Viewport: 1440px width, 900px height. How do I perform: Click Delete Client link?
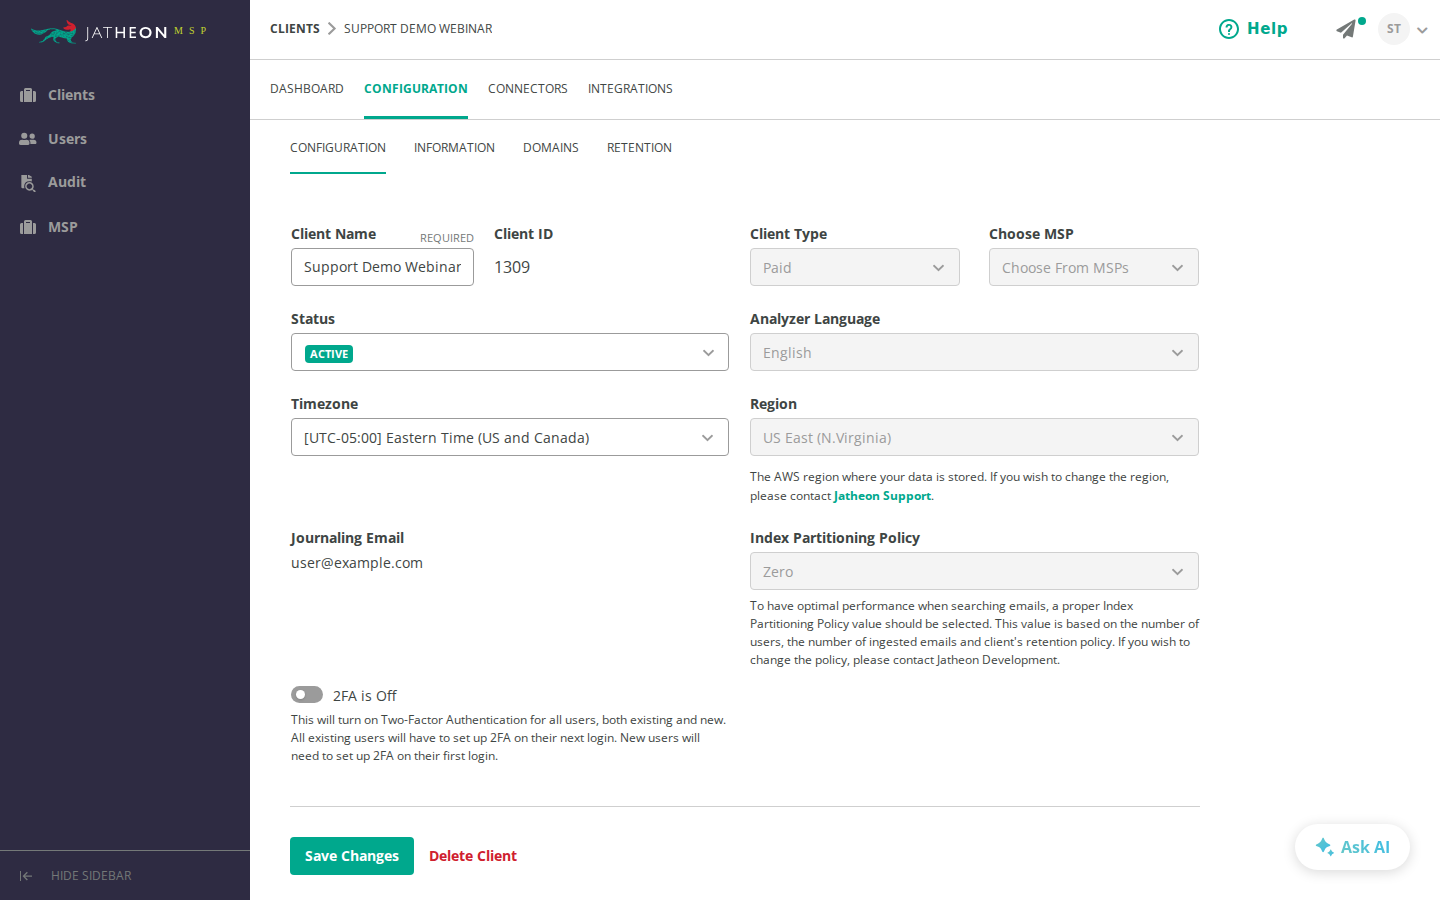pyautogui.click(x=473, y=856)
